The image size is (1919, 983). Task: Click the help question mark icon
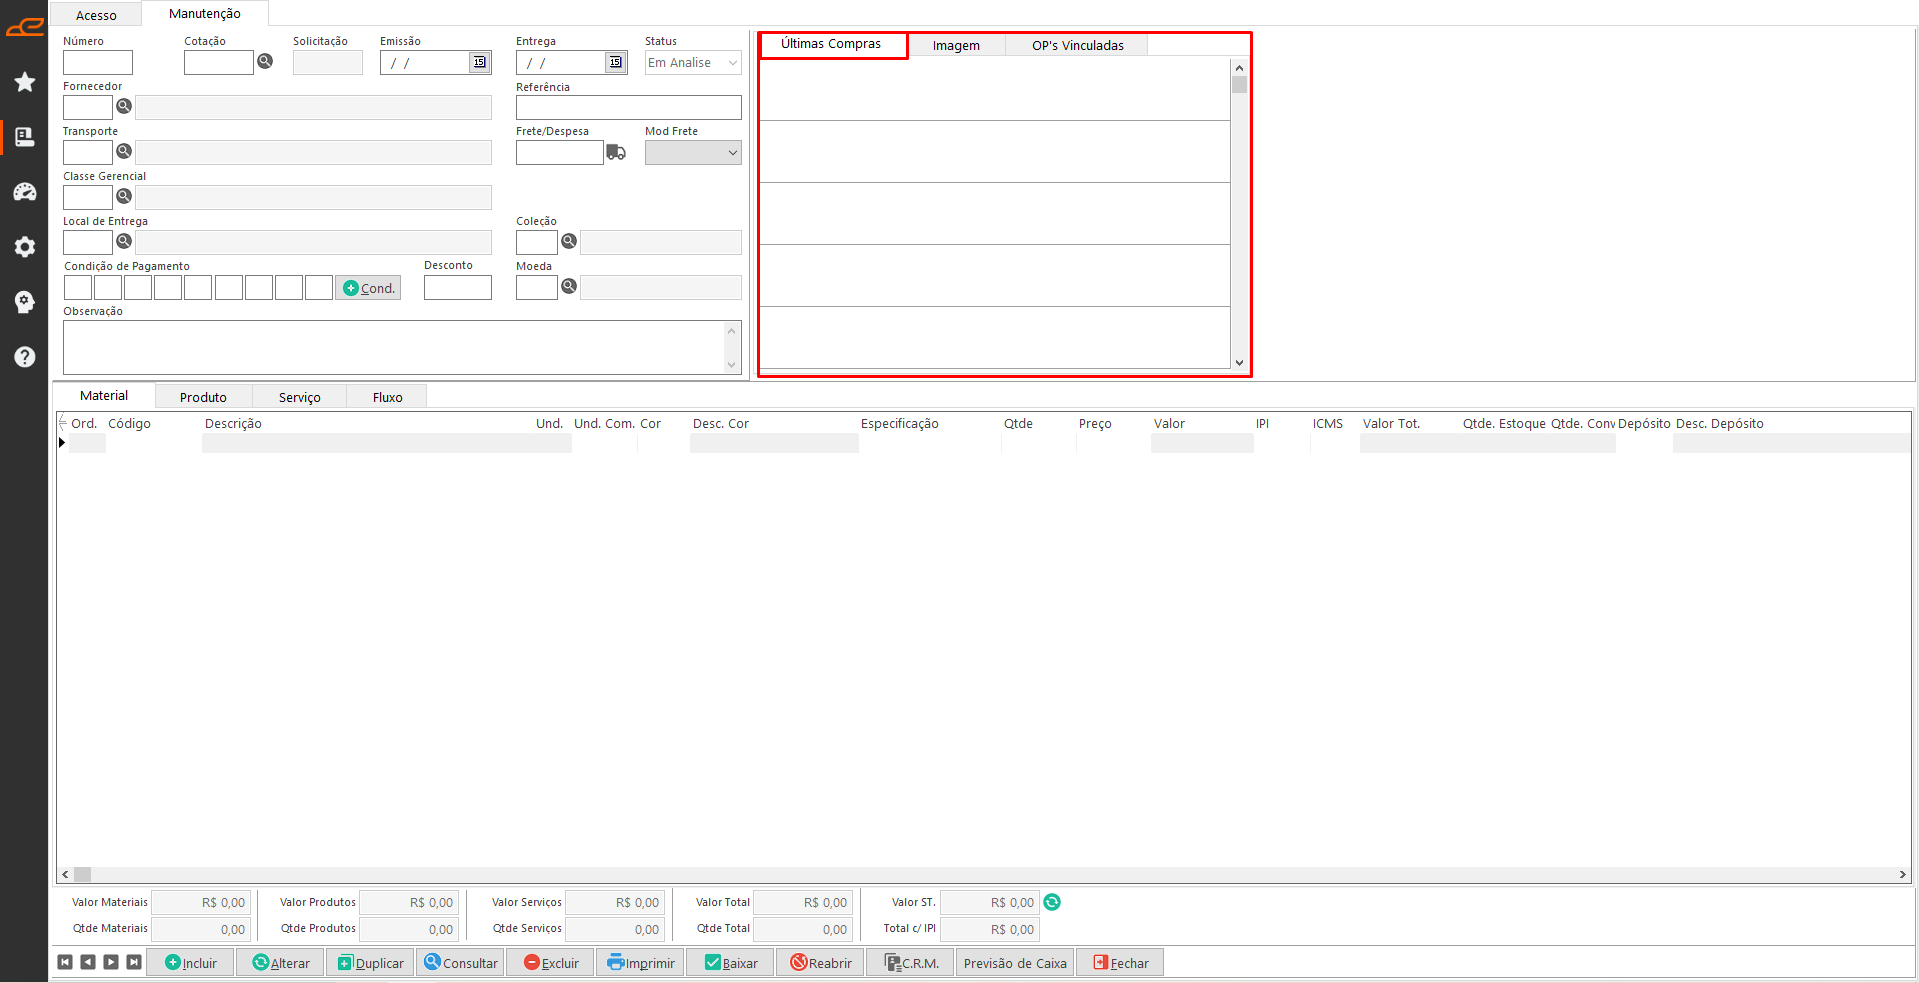(x=25, y=357)
